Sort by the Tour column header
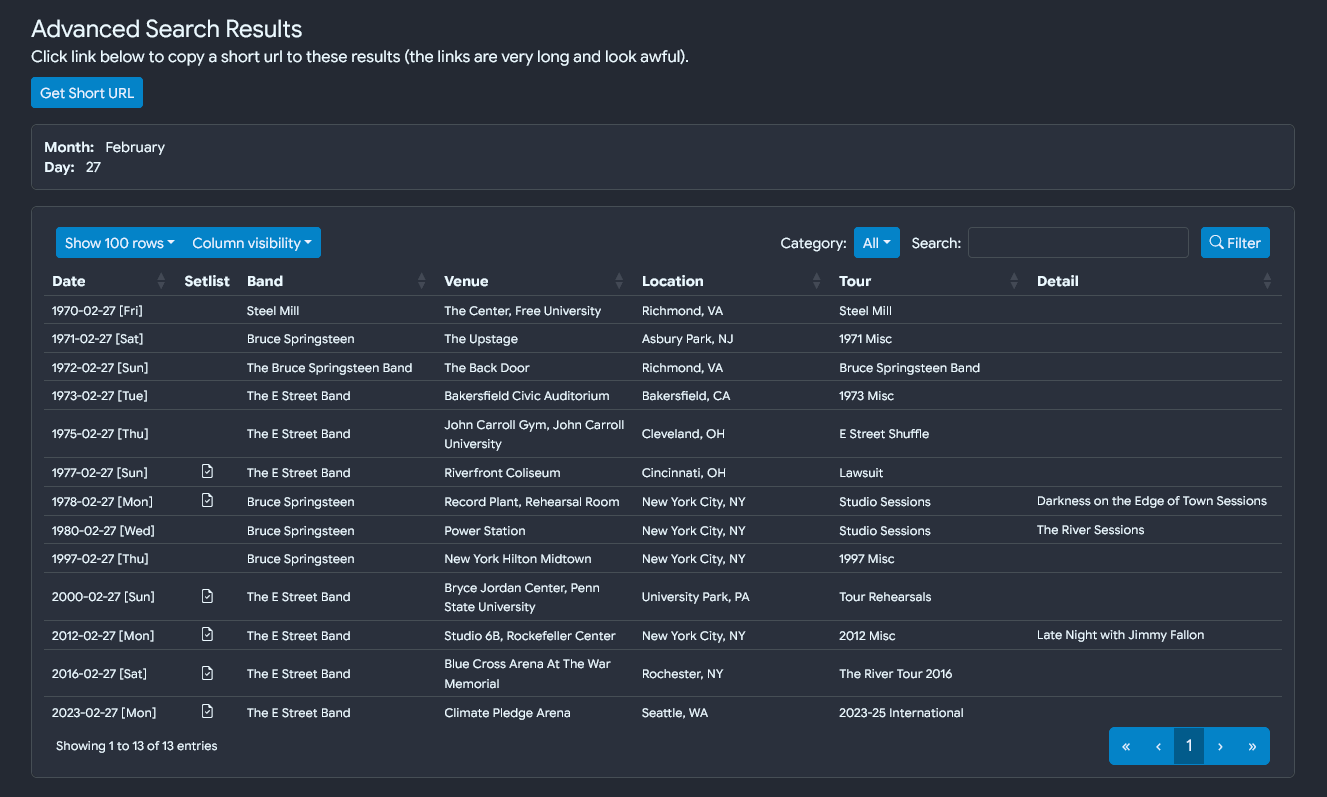The image size is (1327, 797). pyautogui.click(x=855, y=281)
